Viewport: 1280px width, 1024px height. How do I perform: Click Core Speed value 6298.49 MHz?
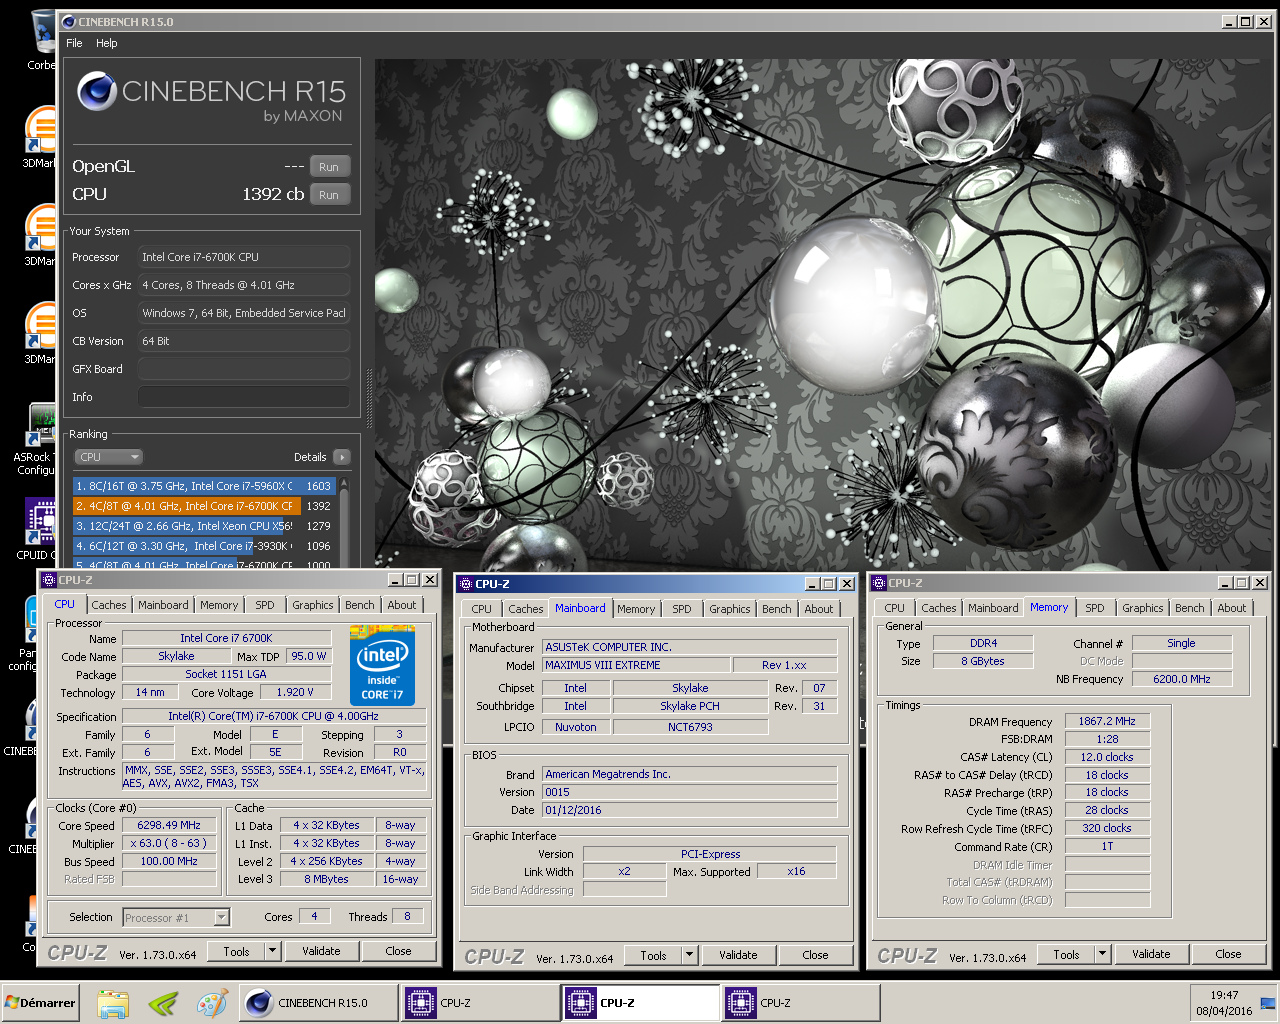click(x=169, y=826)
